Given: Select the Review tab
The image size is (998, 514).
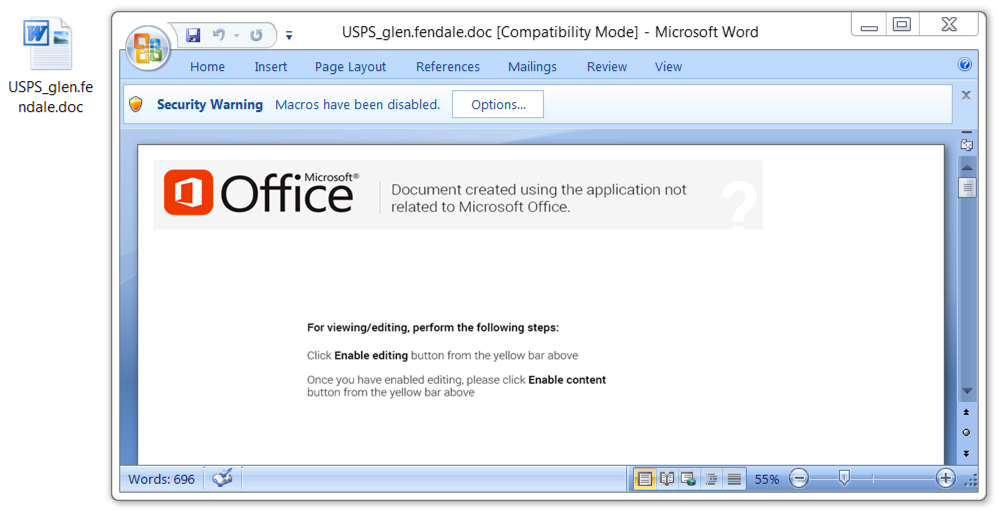Looking at the screenshot, I should (x=607, y=67).
